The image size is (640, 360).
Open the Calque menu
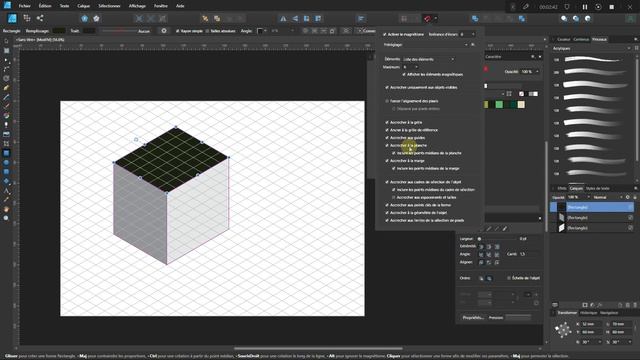click(x=83, y=6)
